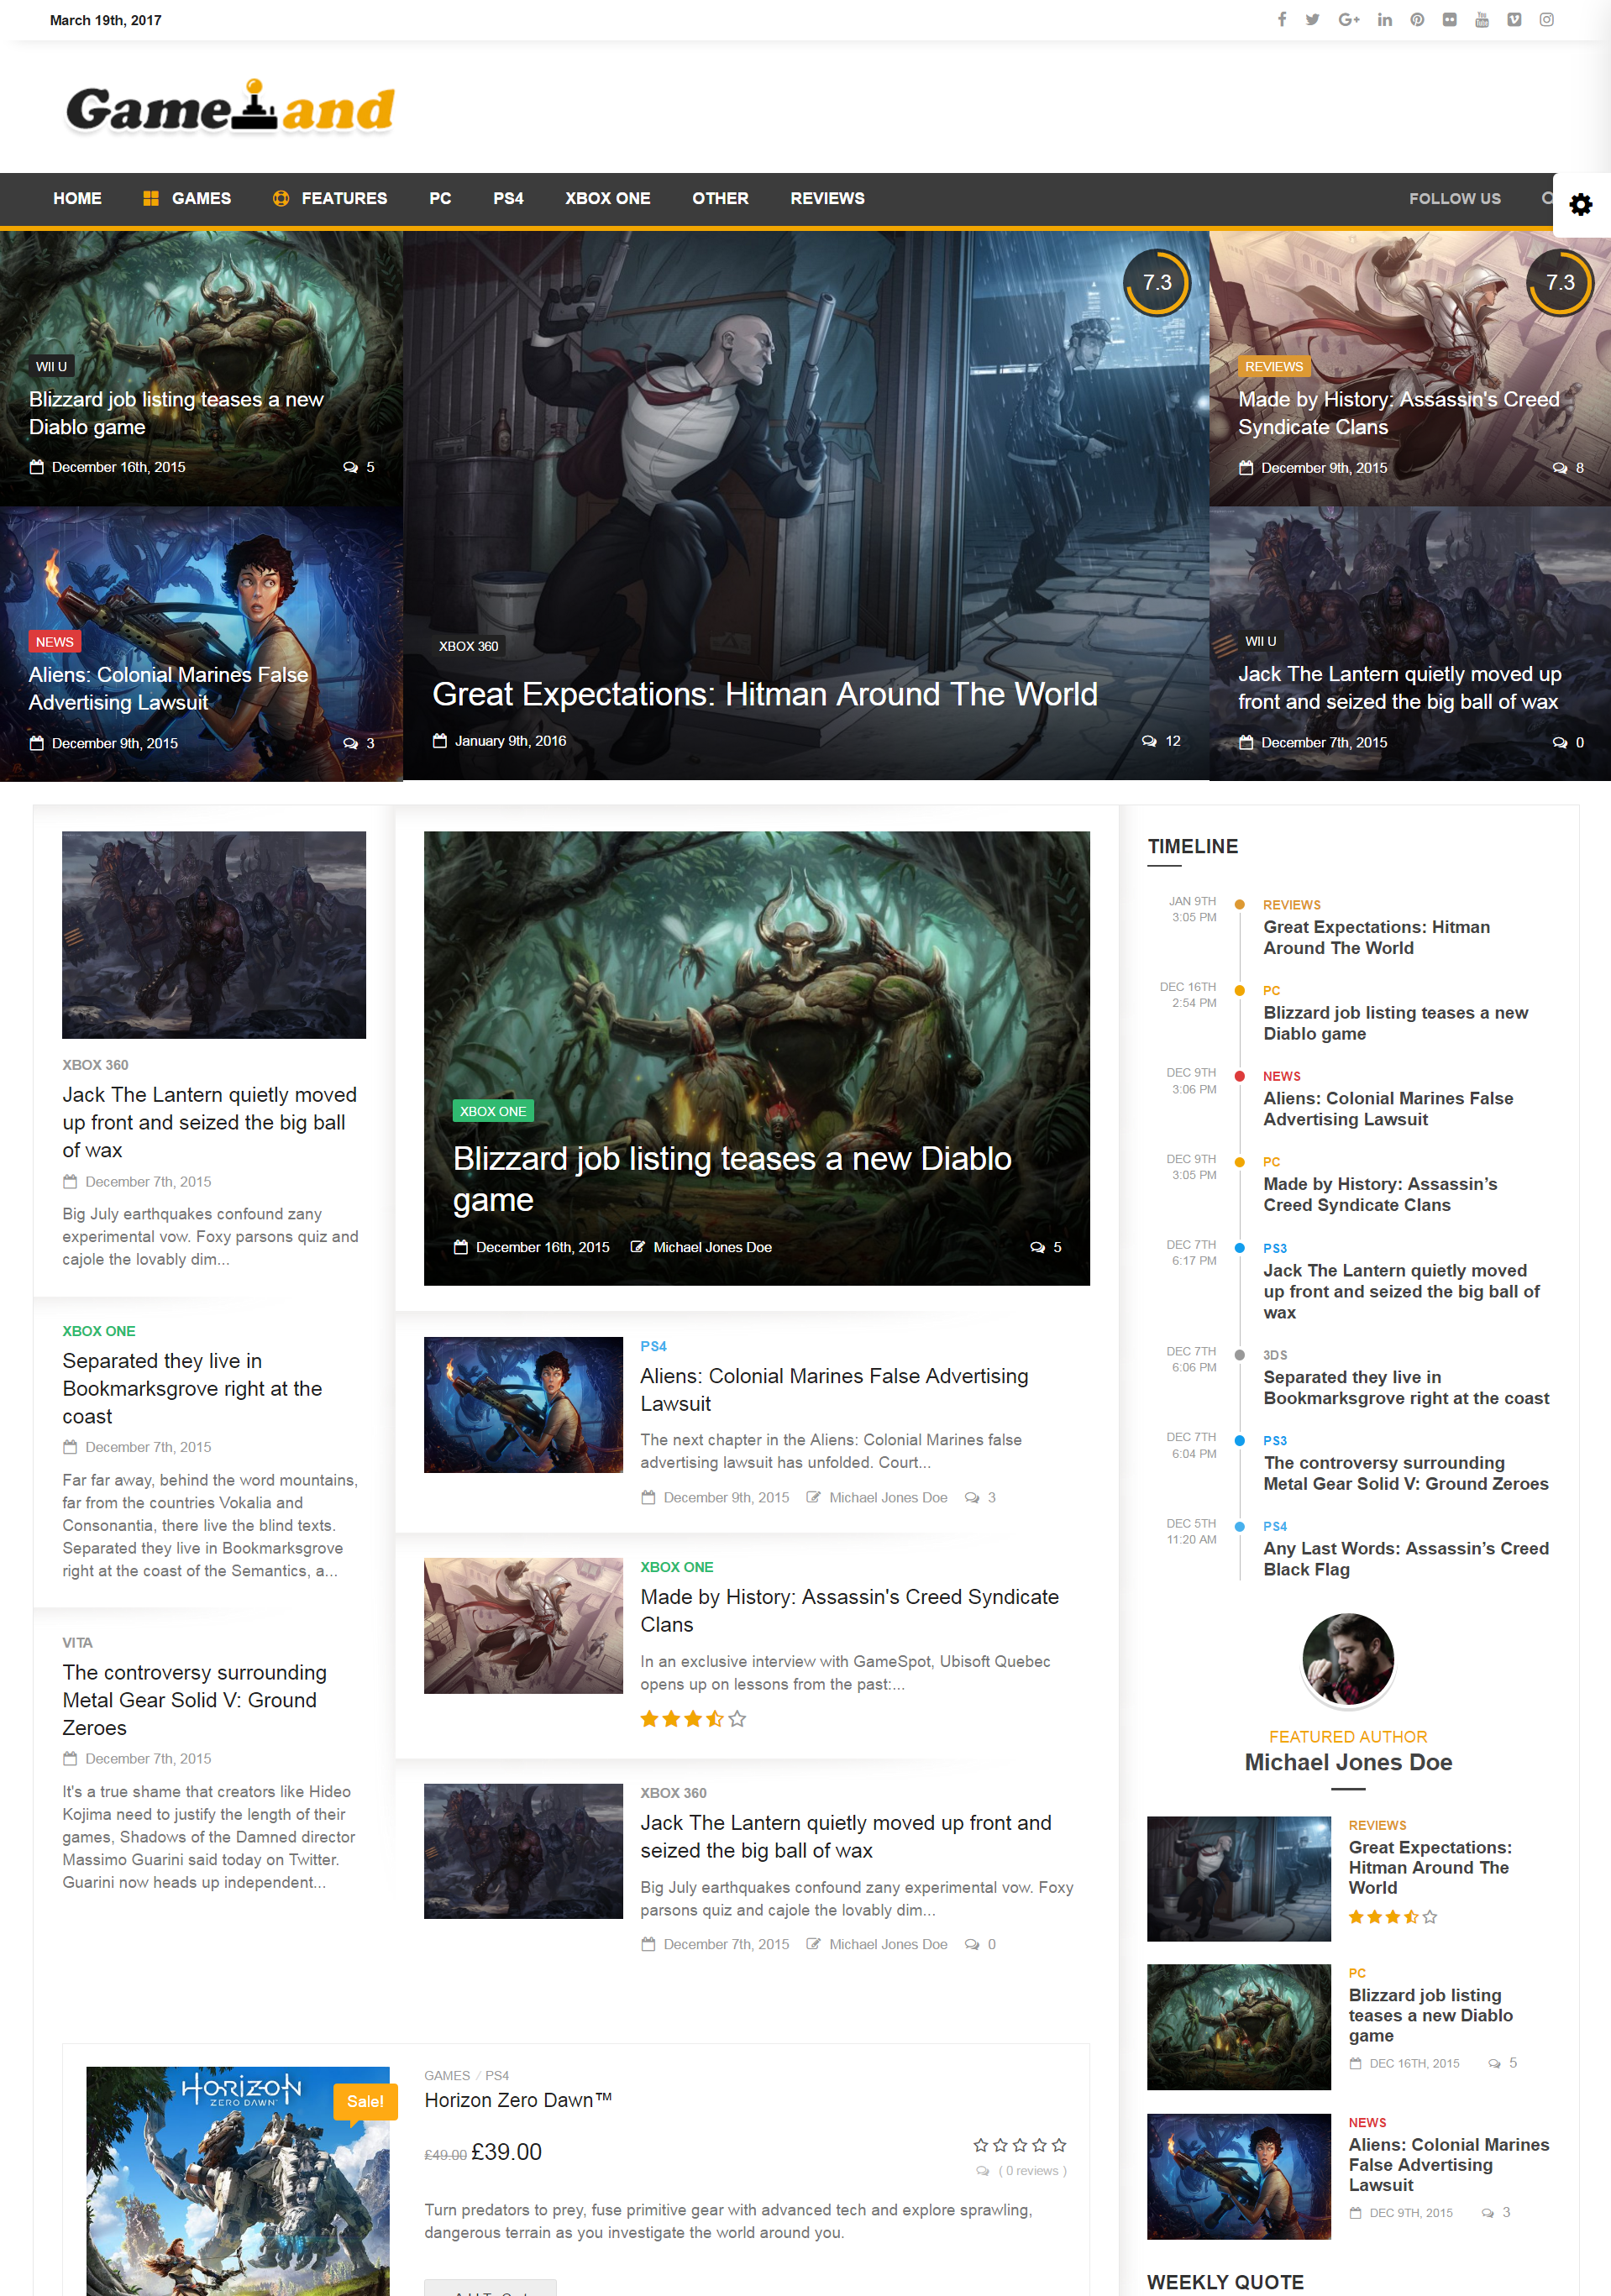The width and height of the screenshot is (1611, 2296).
Task: Open Assassin's Creed list article thumbnail
Action: [523, 1626]
